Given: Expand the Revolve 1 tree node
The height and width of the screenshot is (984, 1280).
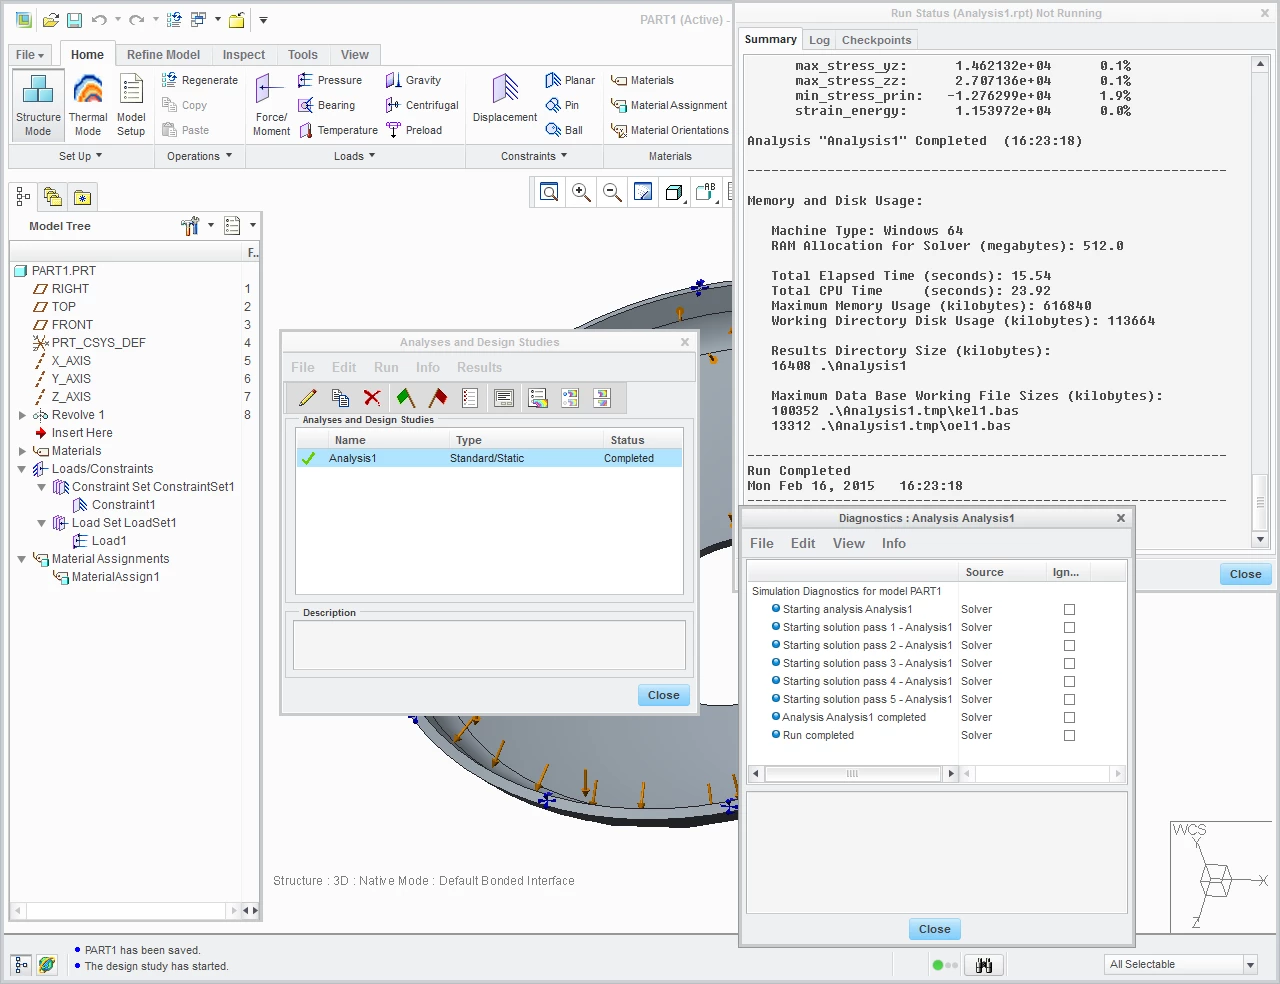Looking at the screenshot, I should [x=22, y=415].
